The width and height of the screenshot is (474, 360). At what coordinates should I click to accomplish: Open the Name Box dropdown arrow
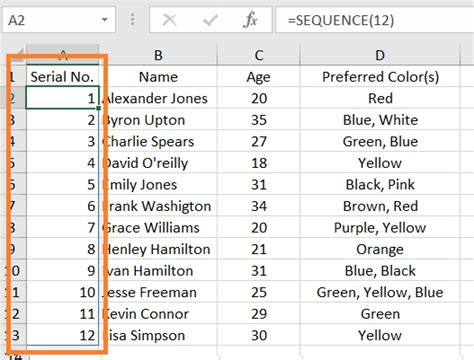click(x=105, y=20)
